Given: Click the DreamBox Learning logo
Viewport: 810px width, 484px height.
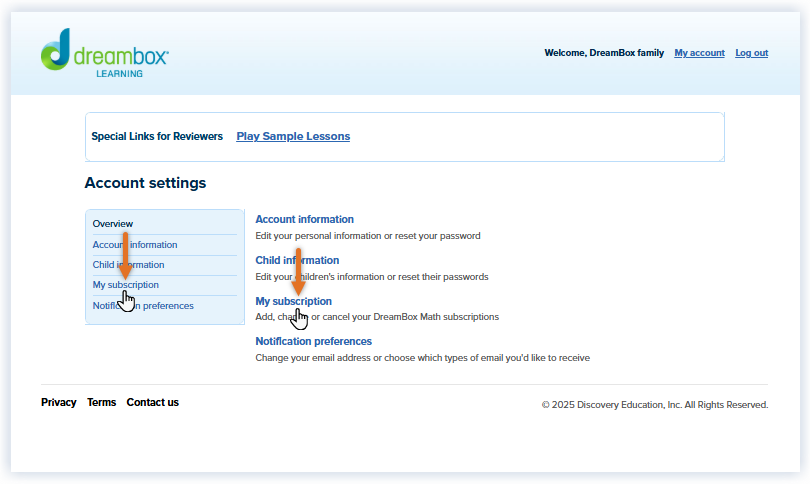Looking at the screenshot, I should 105,53.
